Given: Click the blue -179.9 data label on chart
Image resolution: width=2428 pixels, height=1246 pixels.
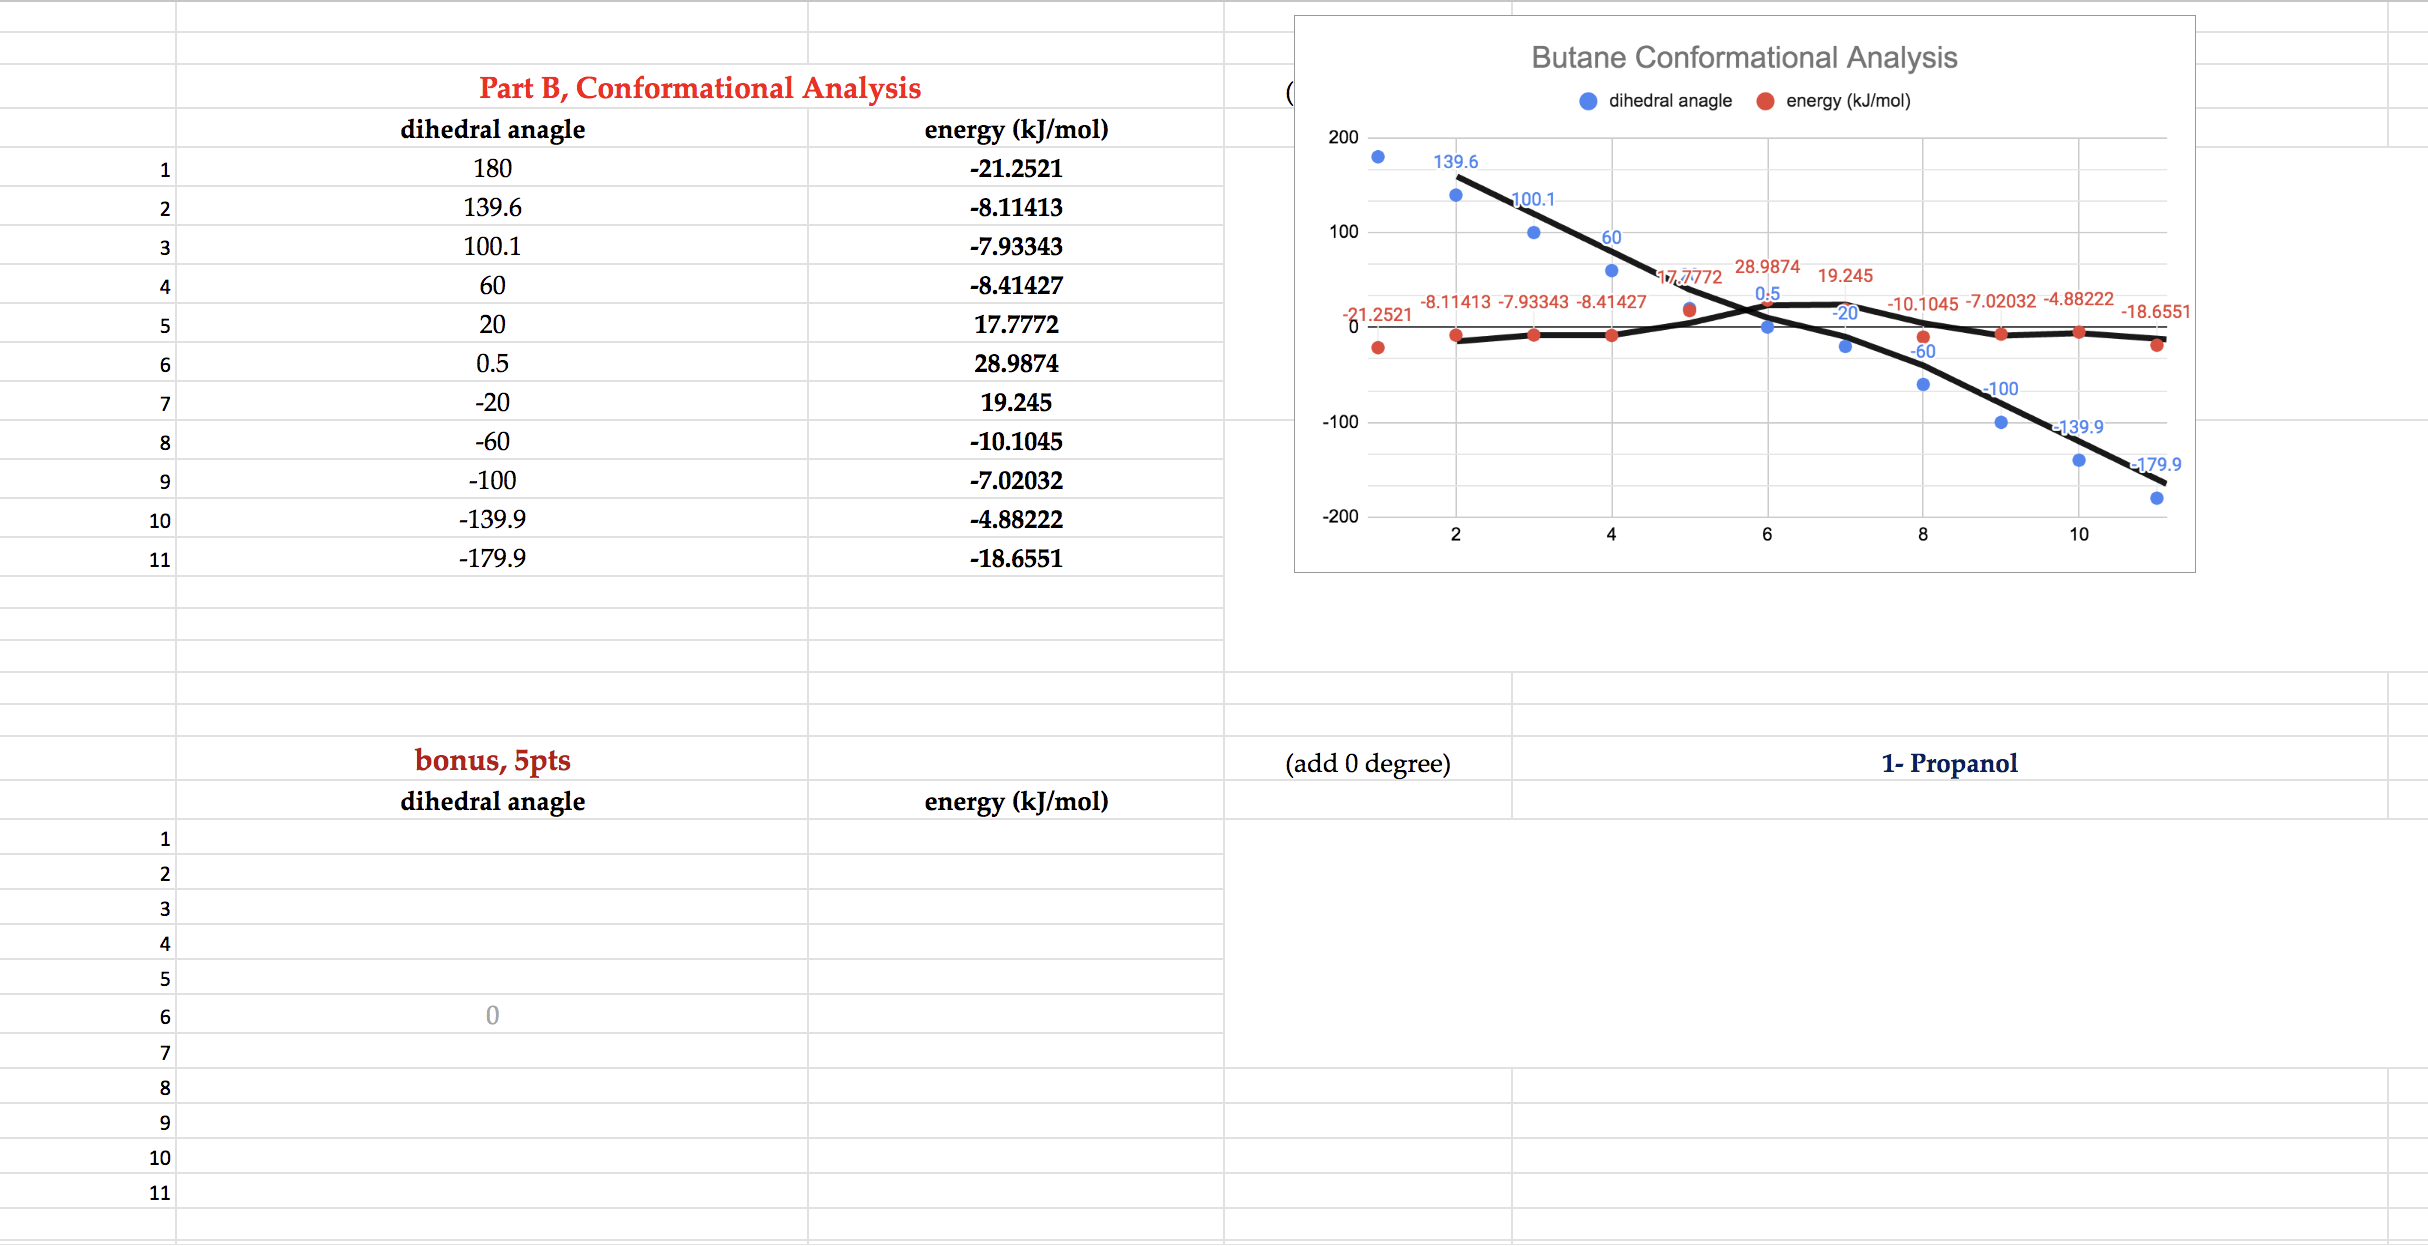Looking at the screenshot, I should [2158, 464].
